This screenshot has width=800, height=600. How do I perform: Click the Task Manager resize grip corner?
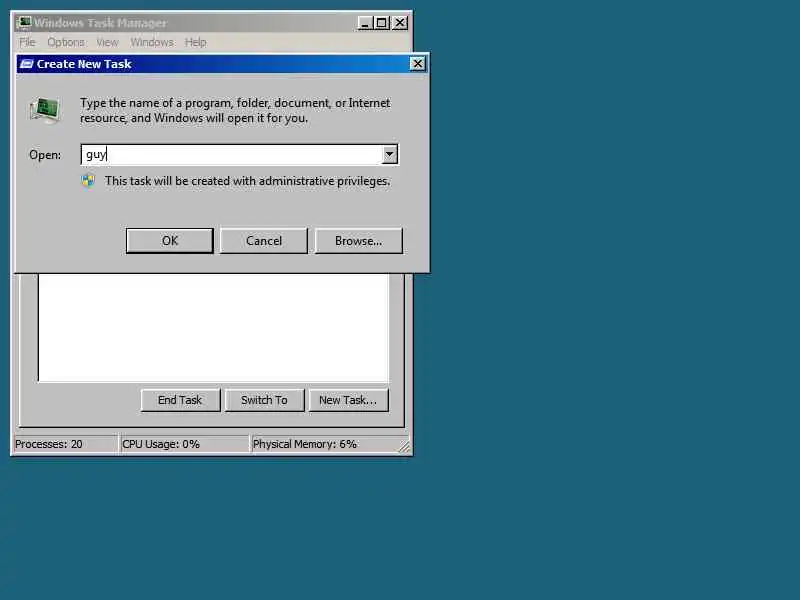click(x=404, y=447)
